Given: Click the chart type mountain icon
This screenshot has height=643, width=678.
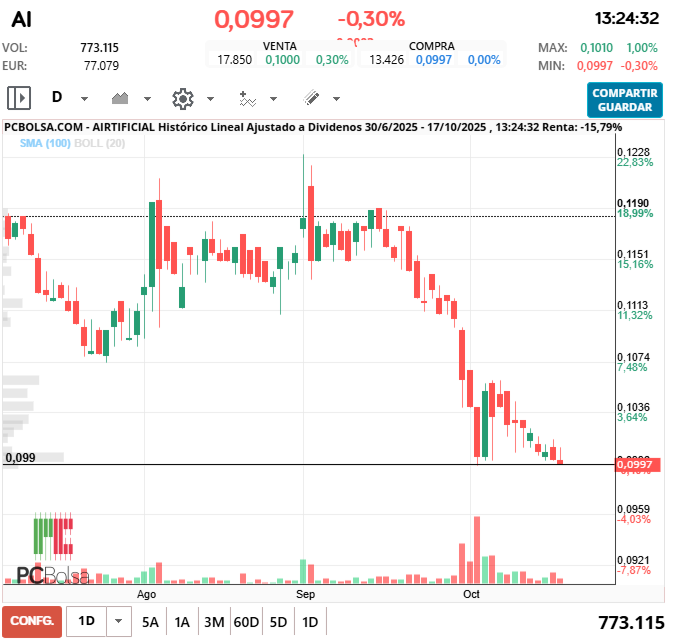Looking at the screenshot, I should (x=121, y=98).
